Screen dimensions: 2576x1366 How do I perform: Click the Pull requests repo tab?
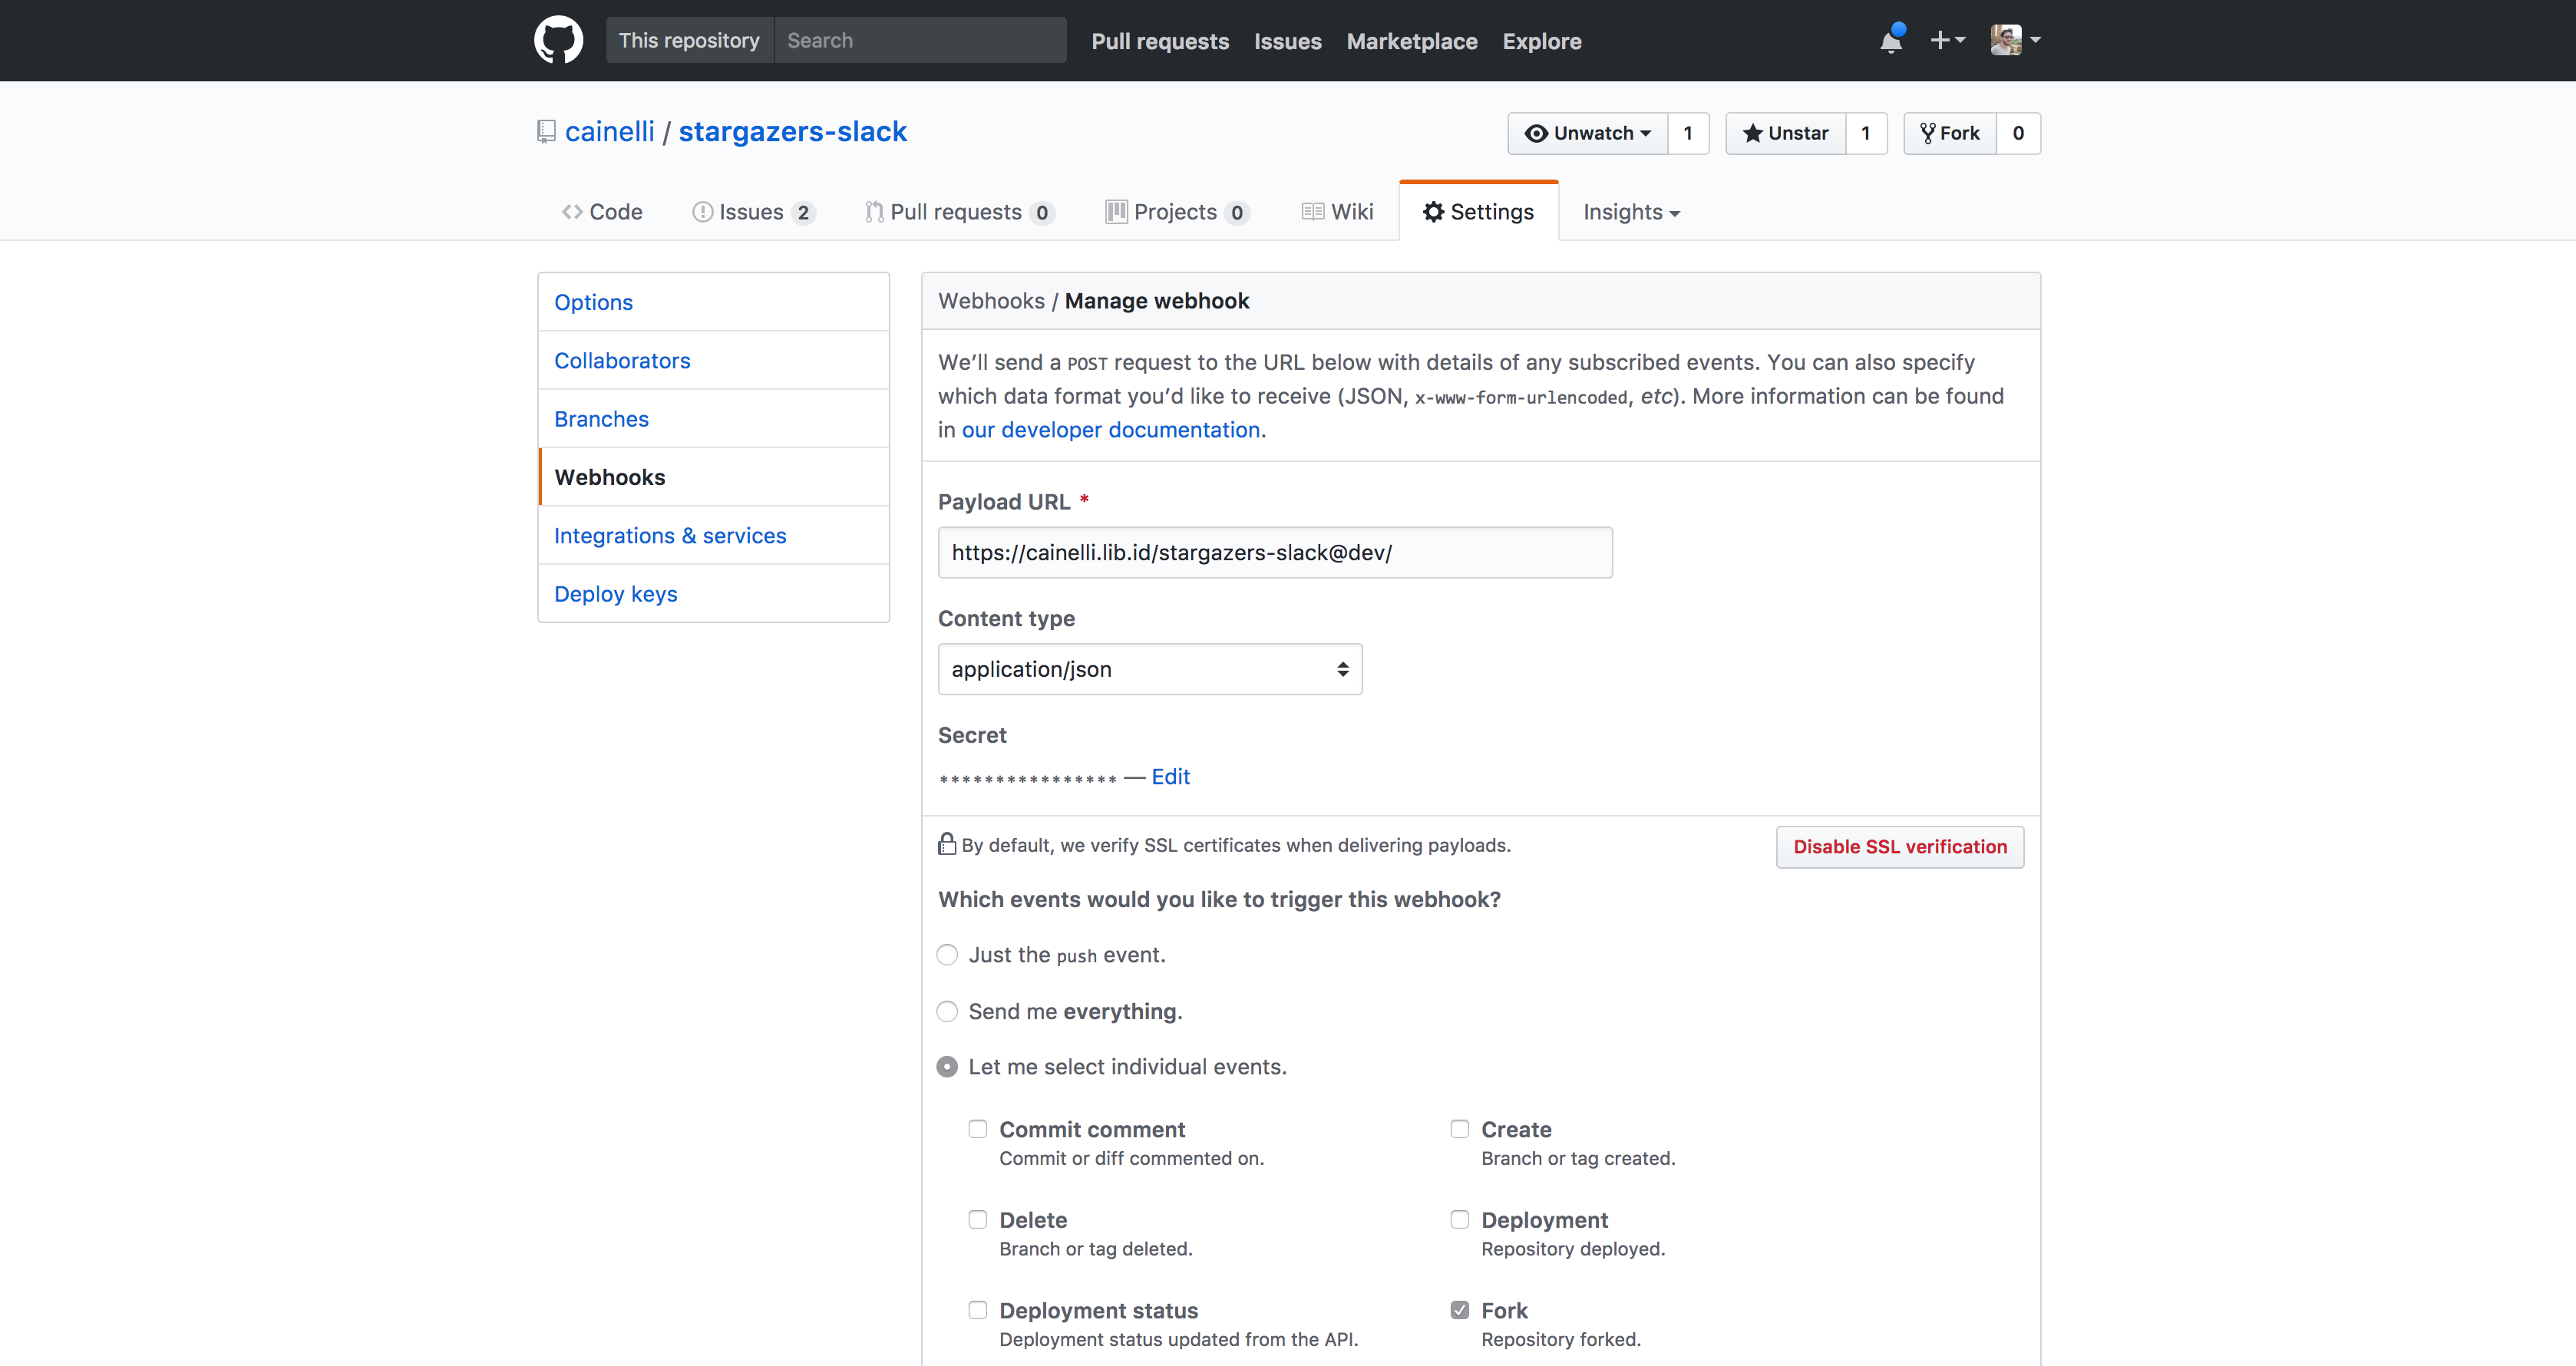click(x=959, y=212)
